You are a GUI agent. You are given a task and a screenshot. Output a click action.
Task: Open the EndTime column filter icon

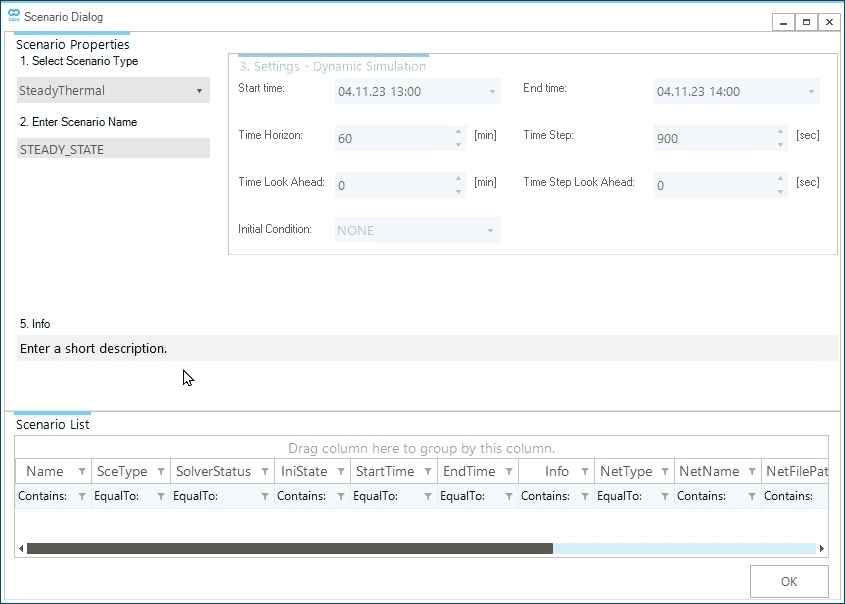(x=508, y=472)
